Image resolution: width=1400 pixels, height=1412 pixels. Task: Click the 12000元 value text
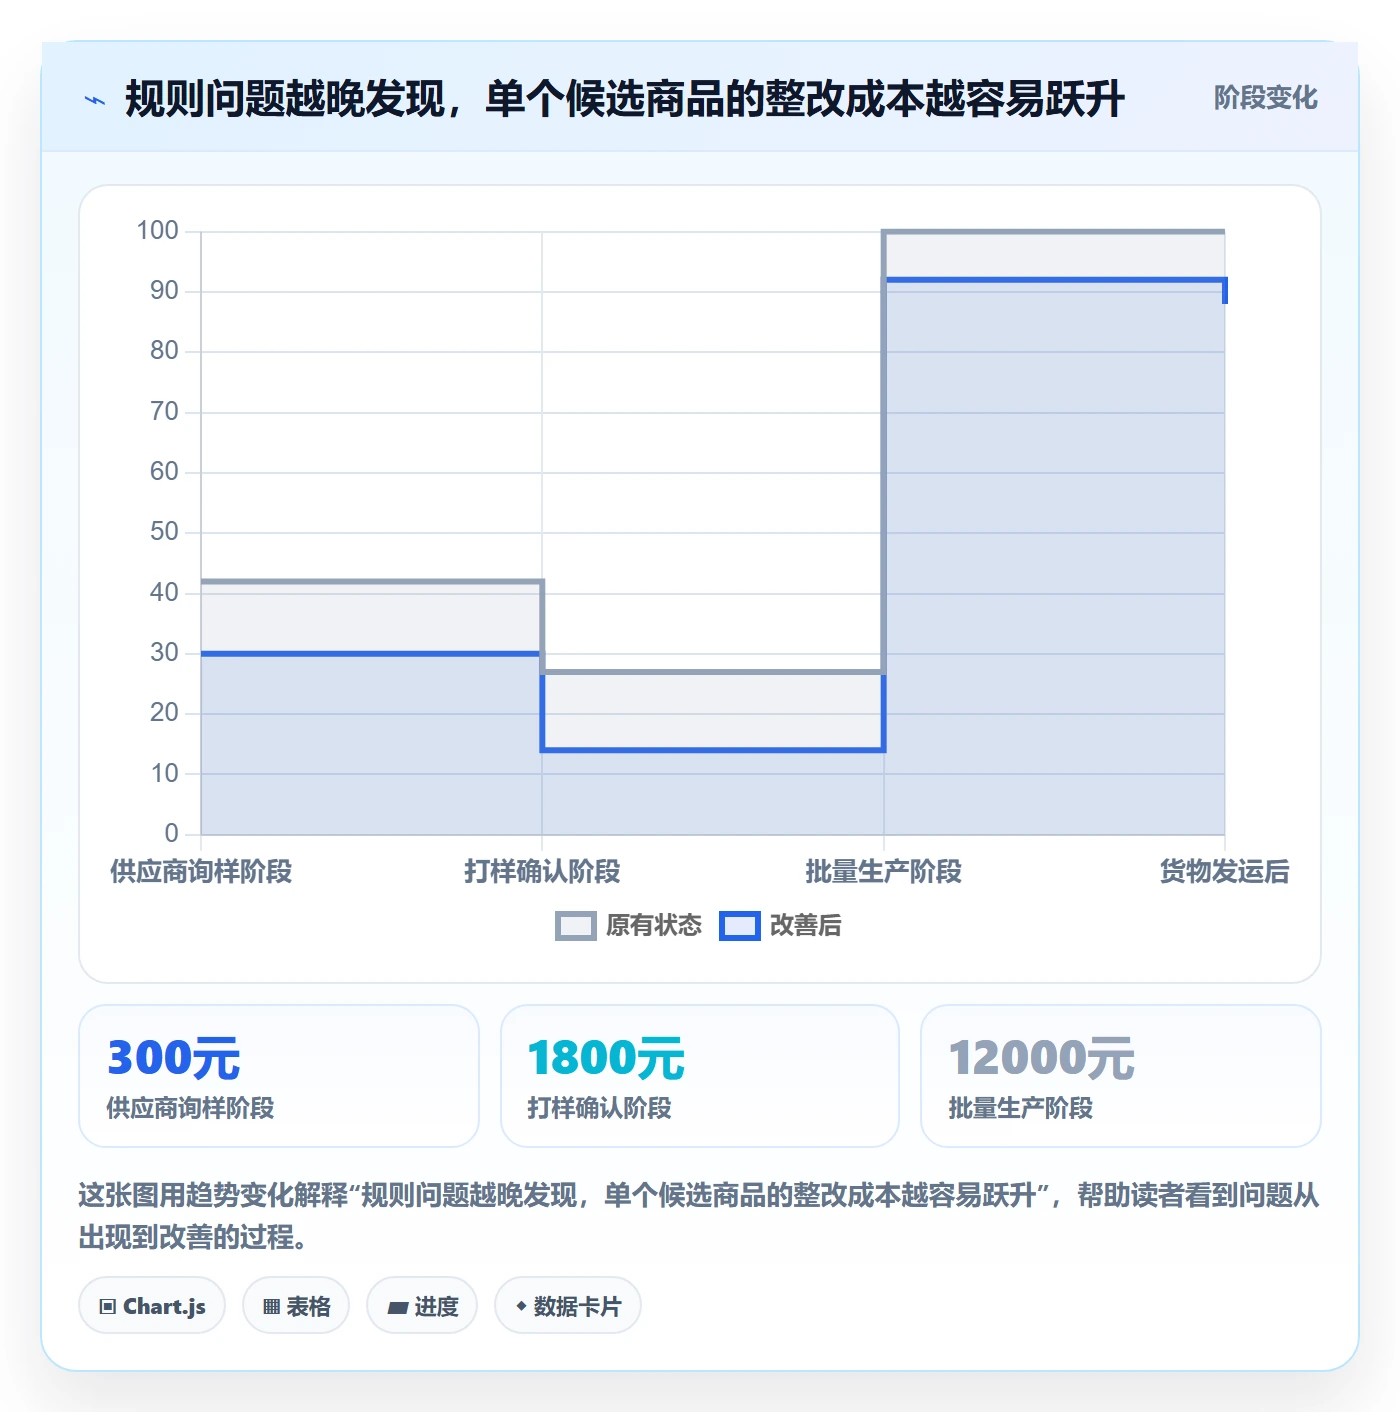tap(1042, 1058)
